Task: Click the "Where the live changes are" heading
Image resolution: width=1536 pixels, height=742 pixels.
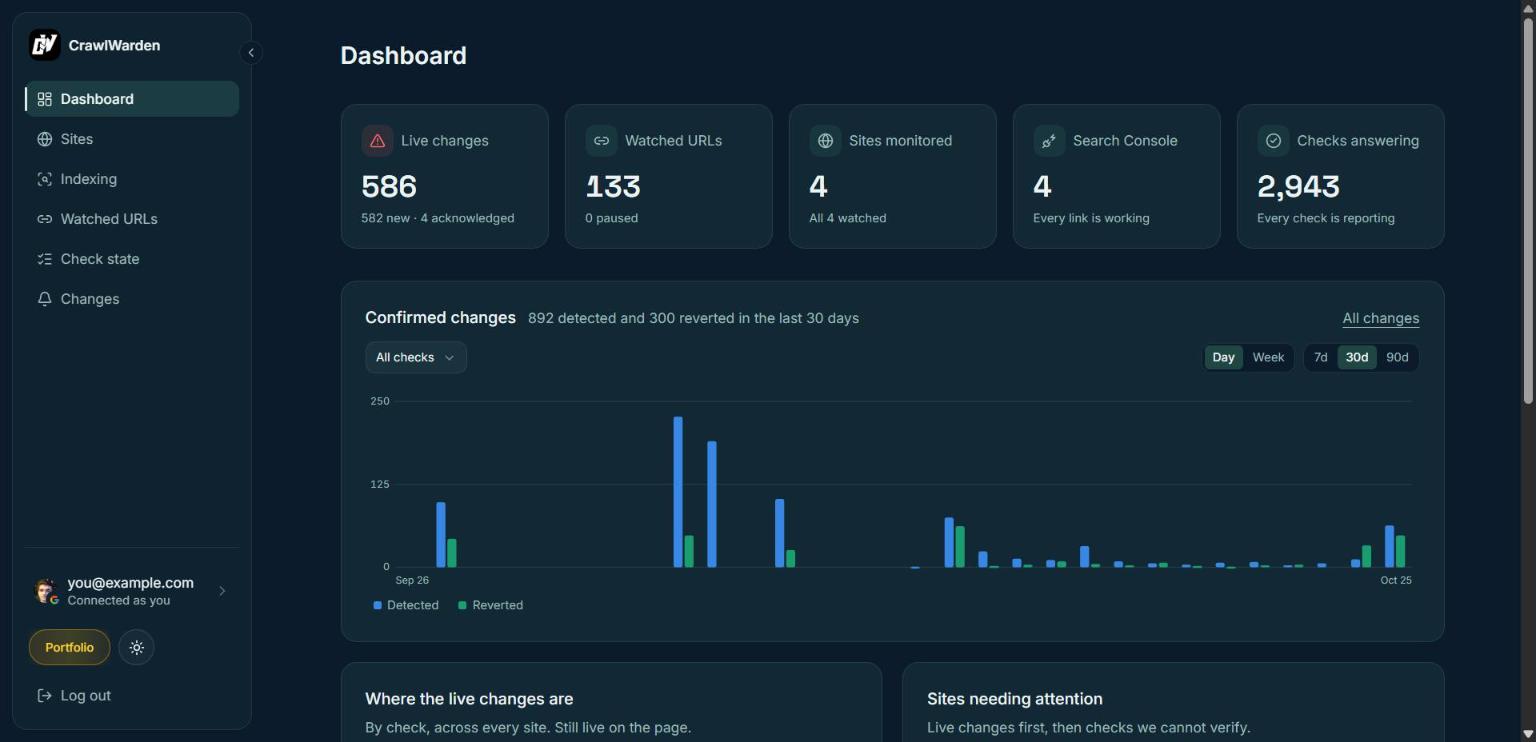Action: click(469, 699)
